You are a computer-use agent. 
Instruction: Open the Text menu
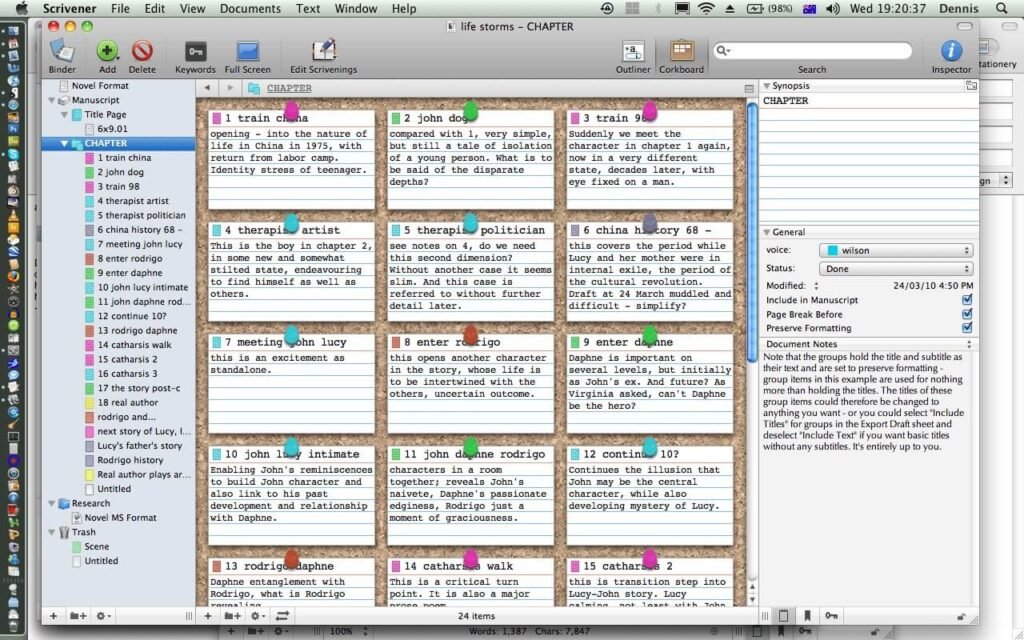(308, 8)
